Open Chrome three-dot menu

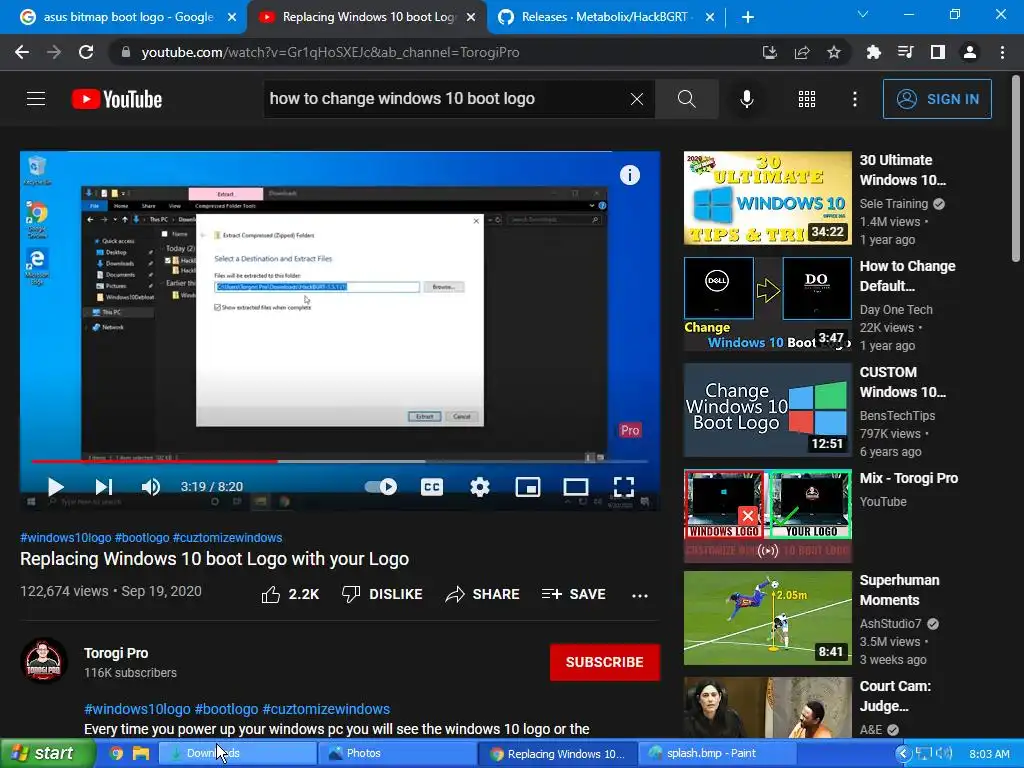(x=1002, y=52)
